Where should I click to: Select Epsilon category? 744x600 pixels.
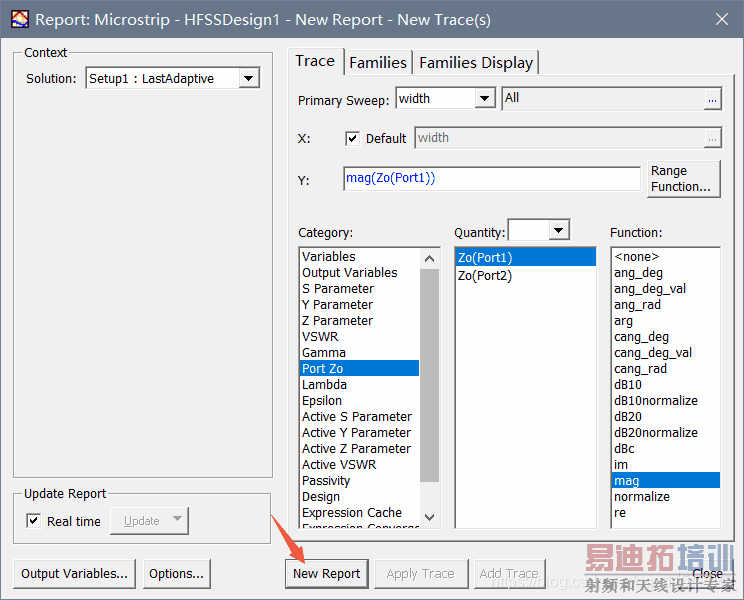[x=359, y=401]
